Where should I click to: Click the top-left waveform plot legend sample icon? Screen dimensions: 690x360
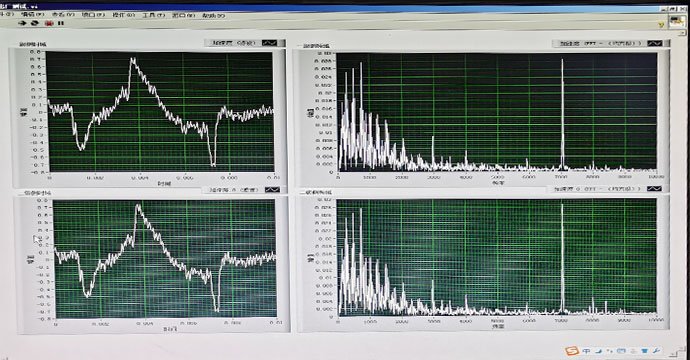pyautogui.click(x=270, y=43)
